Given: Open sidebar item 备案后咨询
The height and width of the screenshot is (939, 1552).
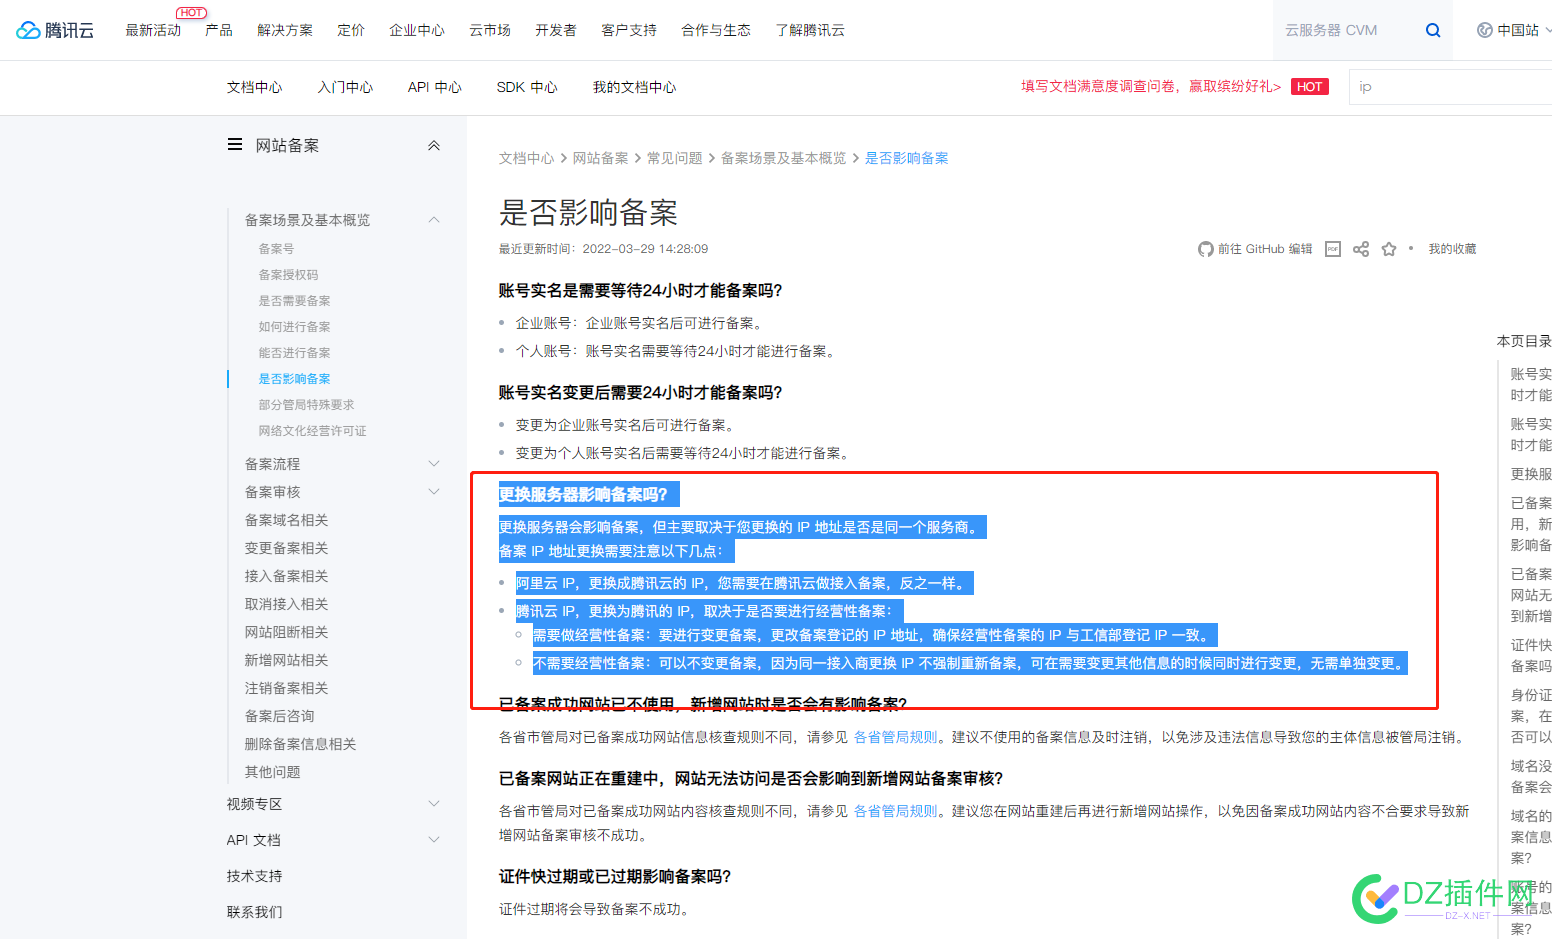Looking at the screenshot, I should pos(280,716).
